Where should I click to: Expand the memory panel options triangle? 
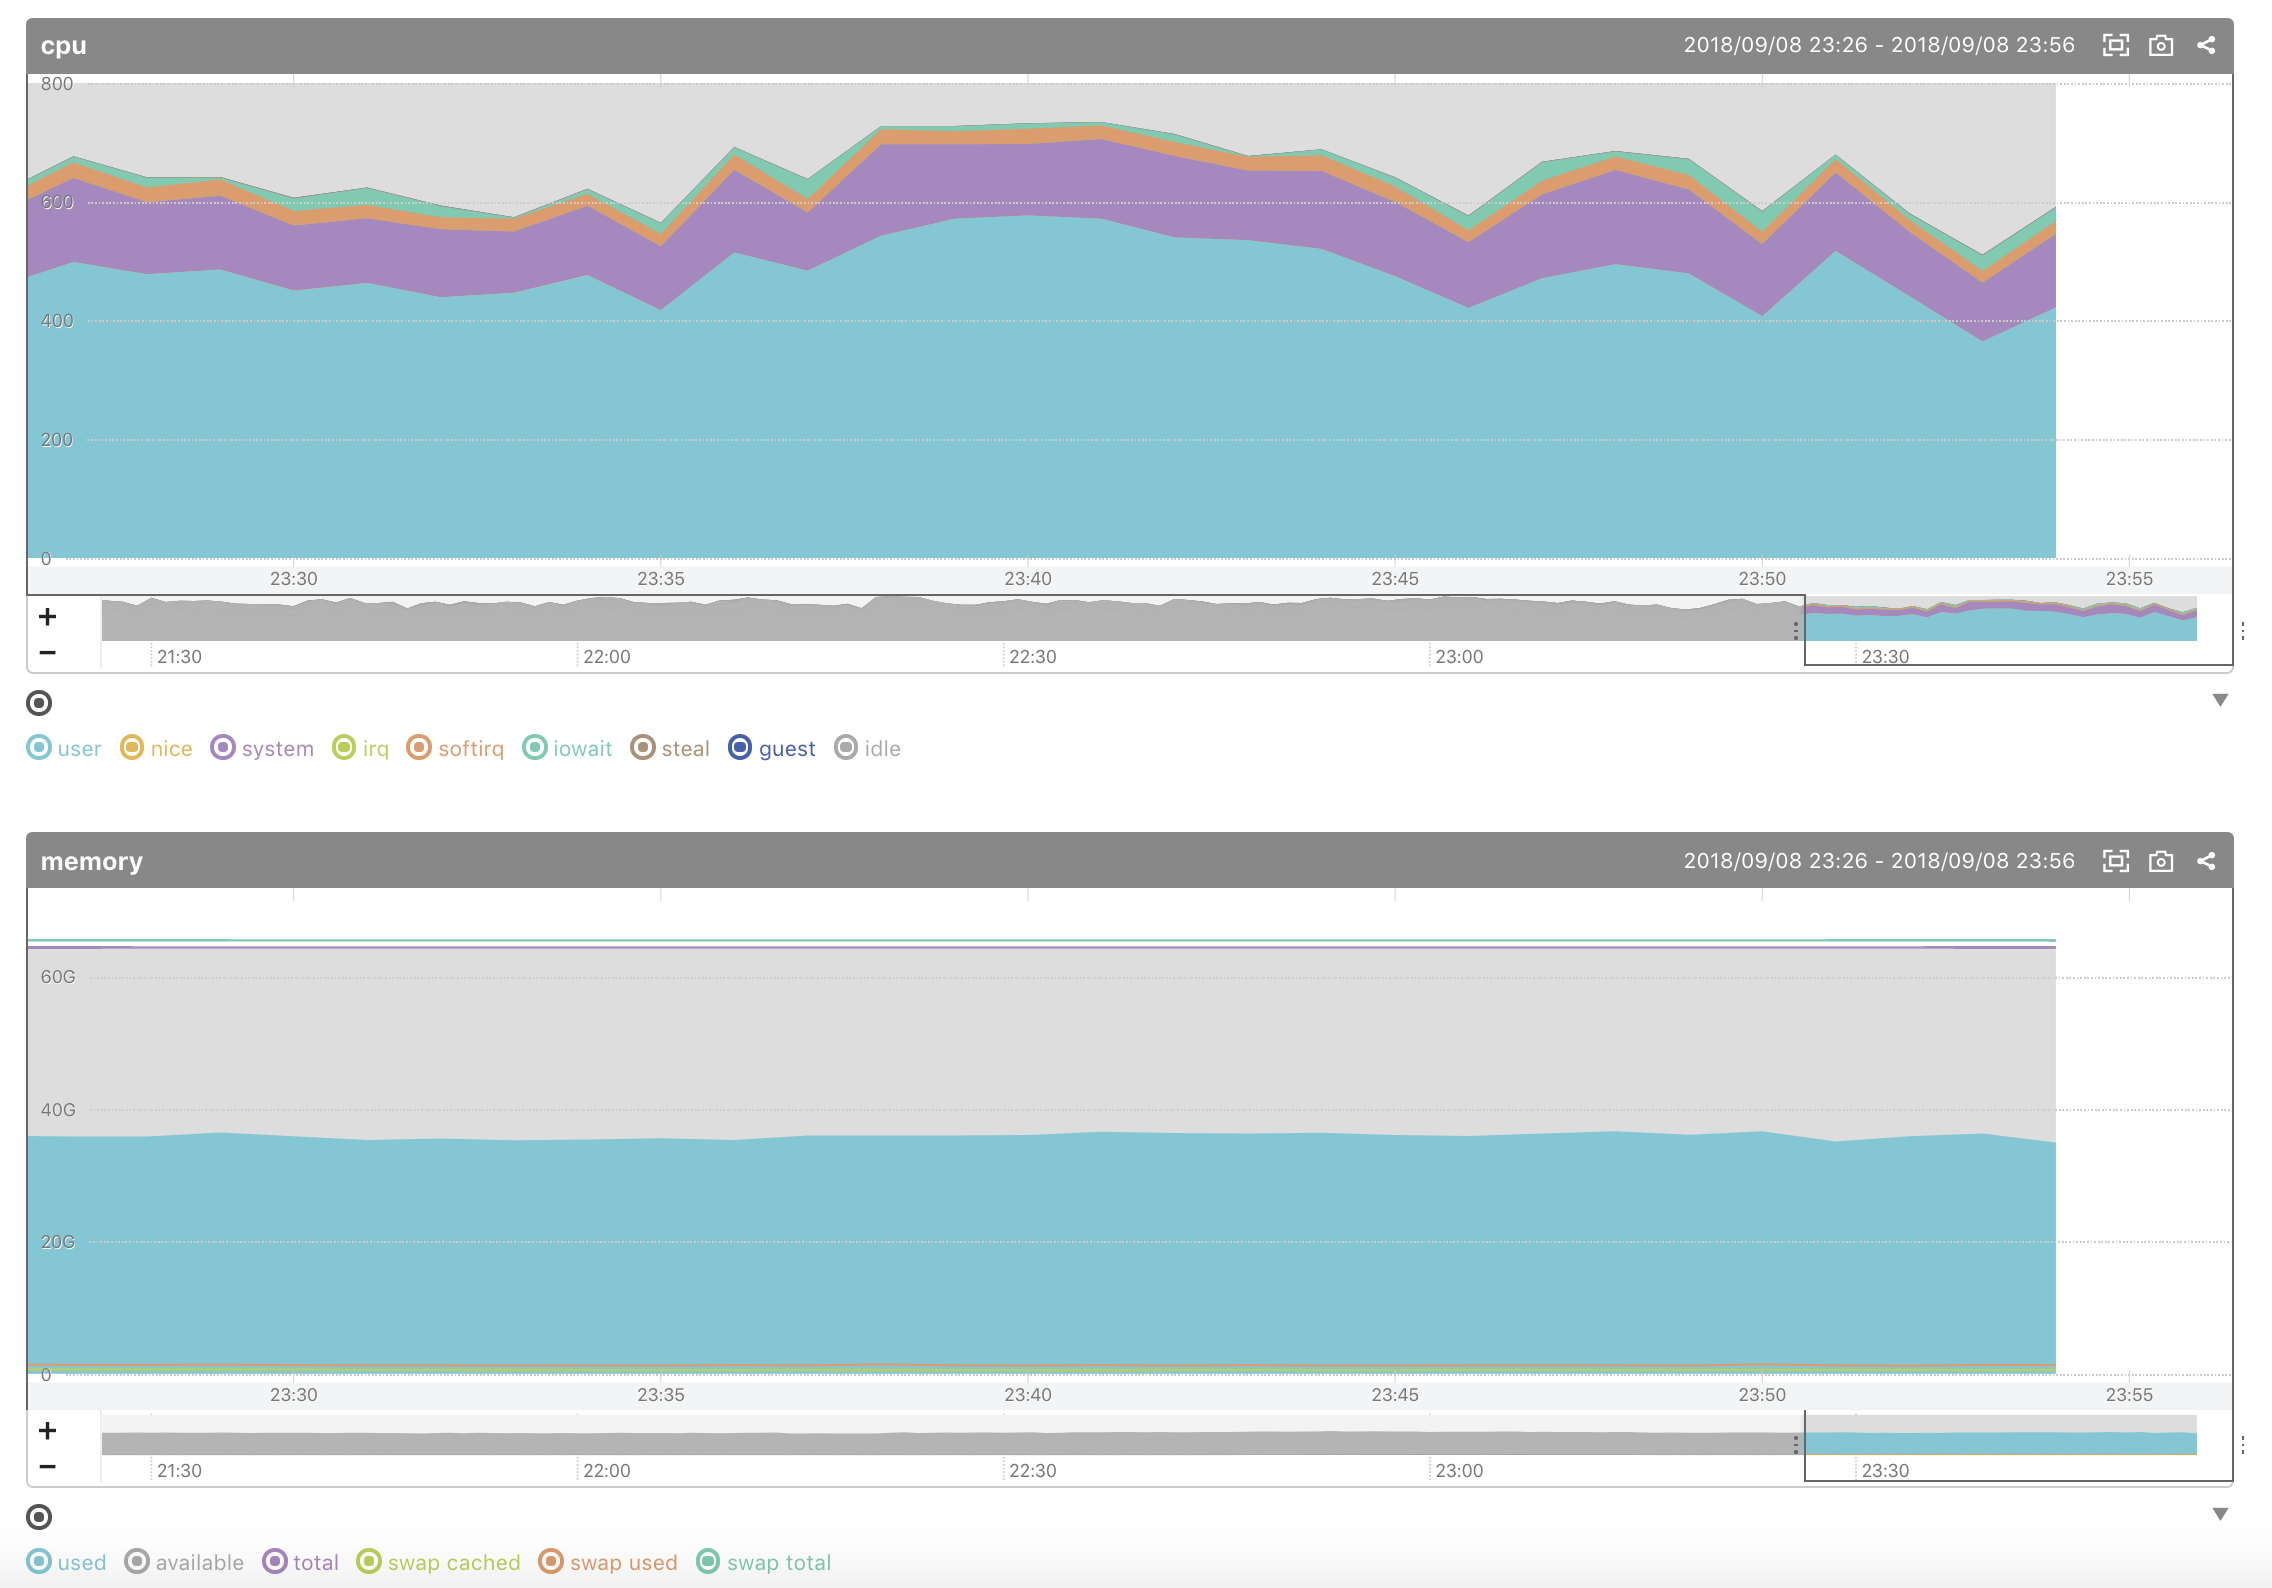pos(2221,1514)
